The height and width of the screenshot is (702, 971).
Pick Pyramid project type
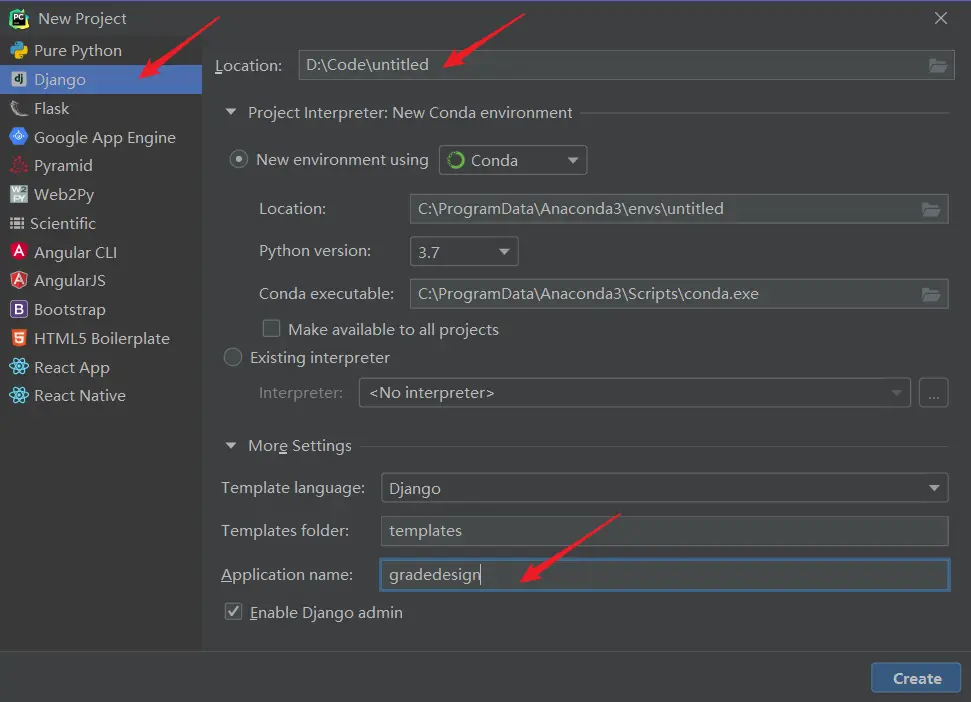pyautogui.click(x=101, y=166)
